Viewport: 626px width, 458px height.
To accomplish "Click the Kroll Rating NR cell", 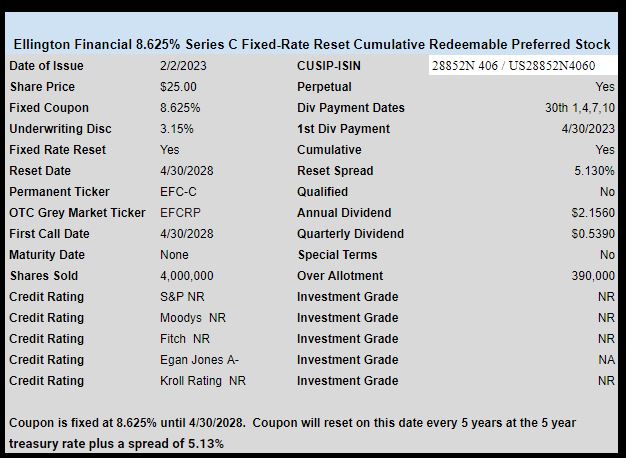I will (203, 381).
